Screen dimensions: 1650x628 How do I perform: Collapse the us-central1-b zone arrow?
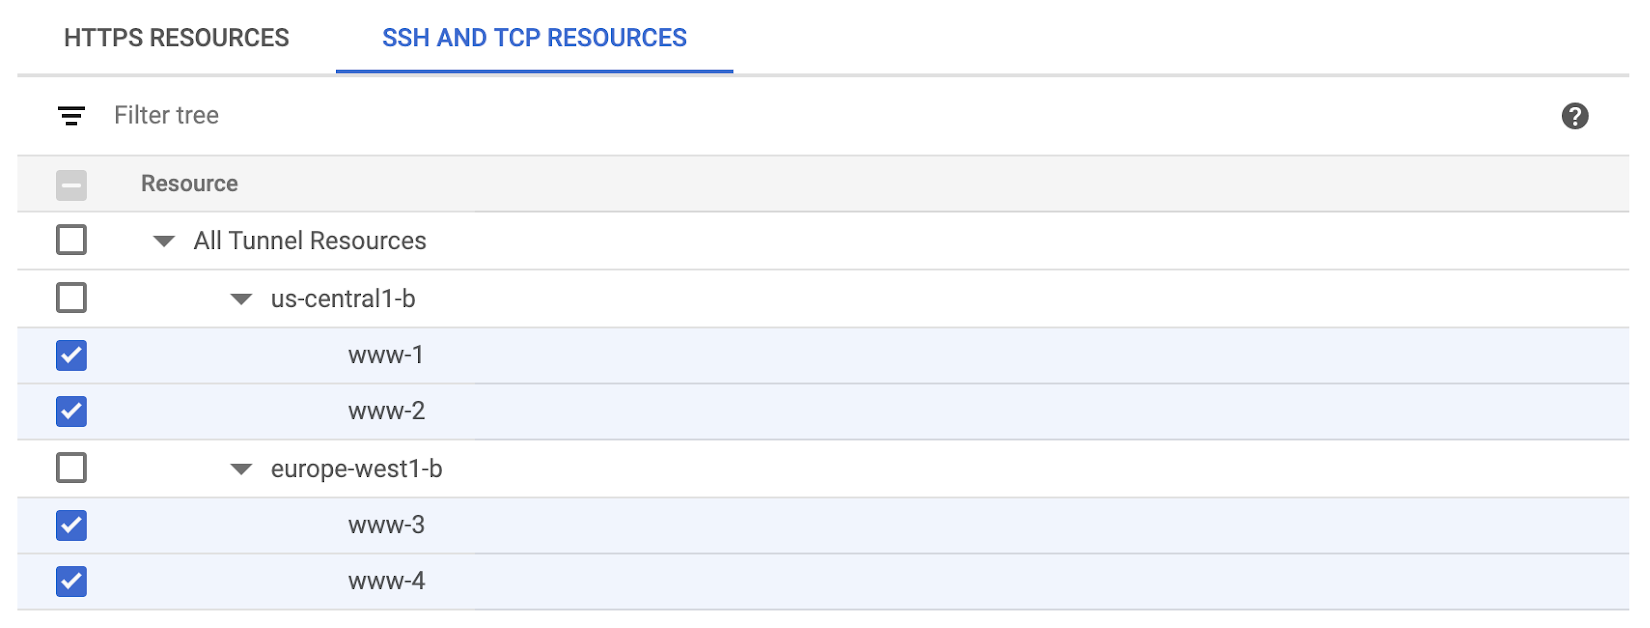pos(241,299)
